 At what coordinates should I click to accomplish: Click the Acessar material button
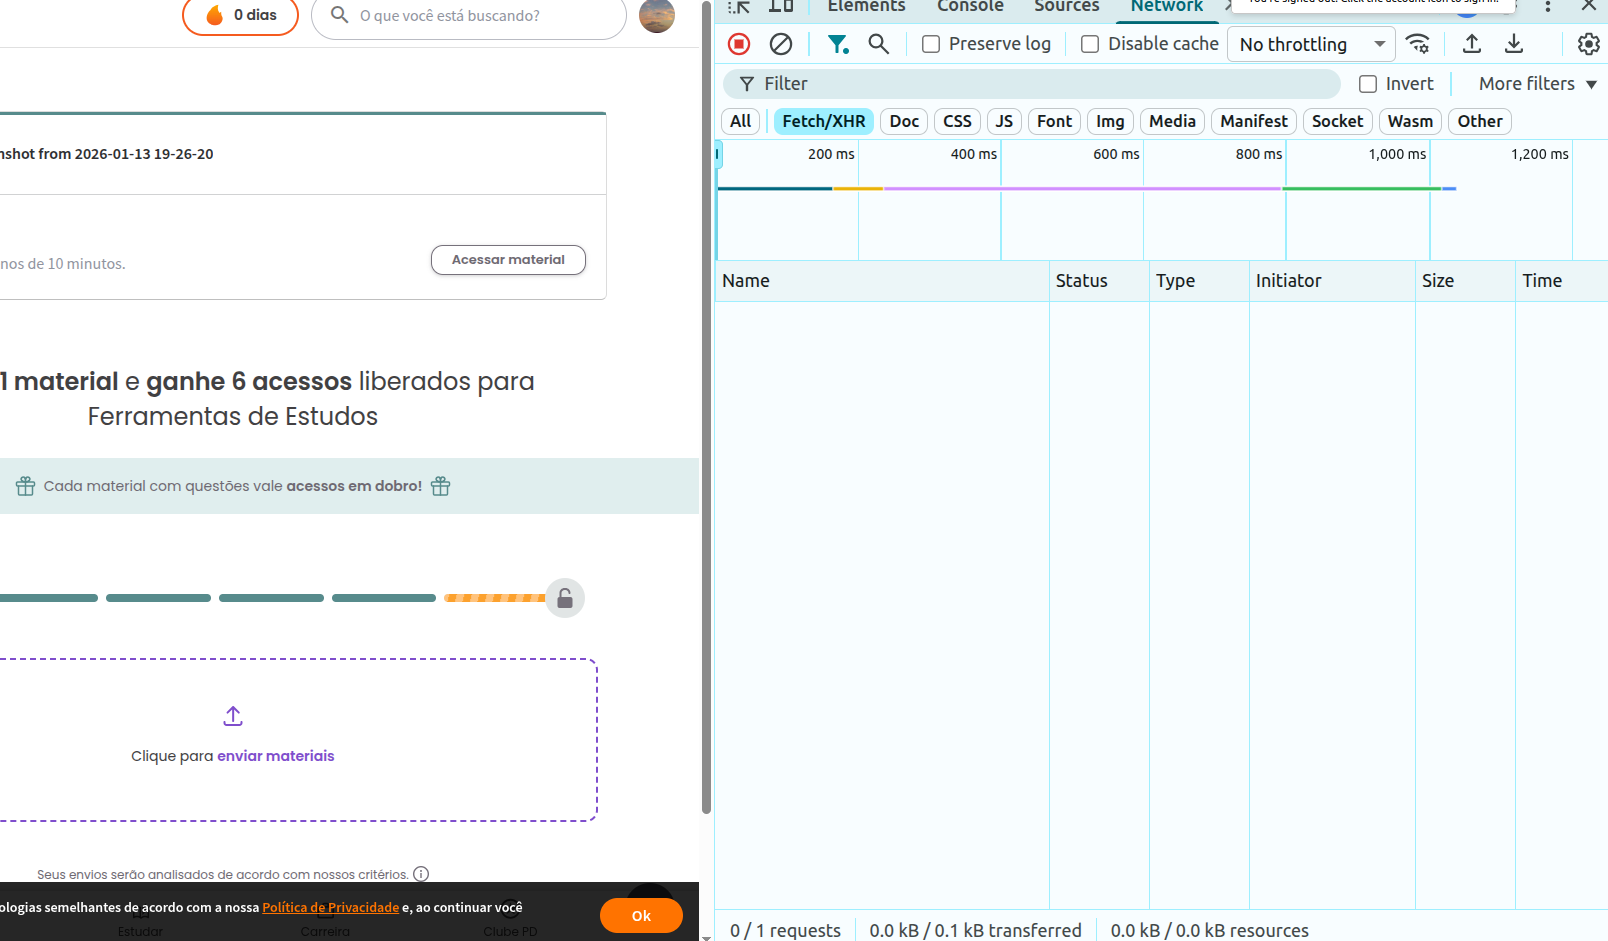coord(508,260)
